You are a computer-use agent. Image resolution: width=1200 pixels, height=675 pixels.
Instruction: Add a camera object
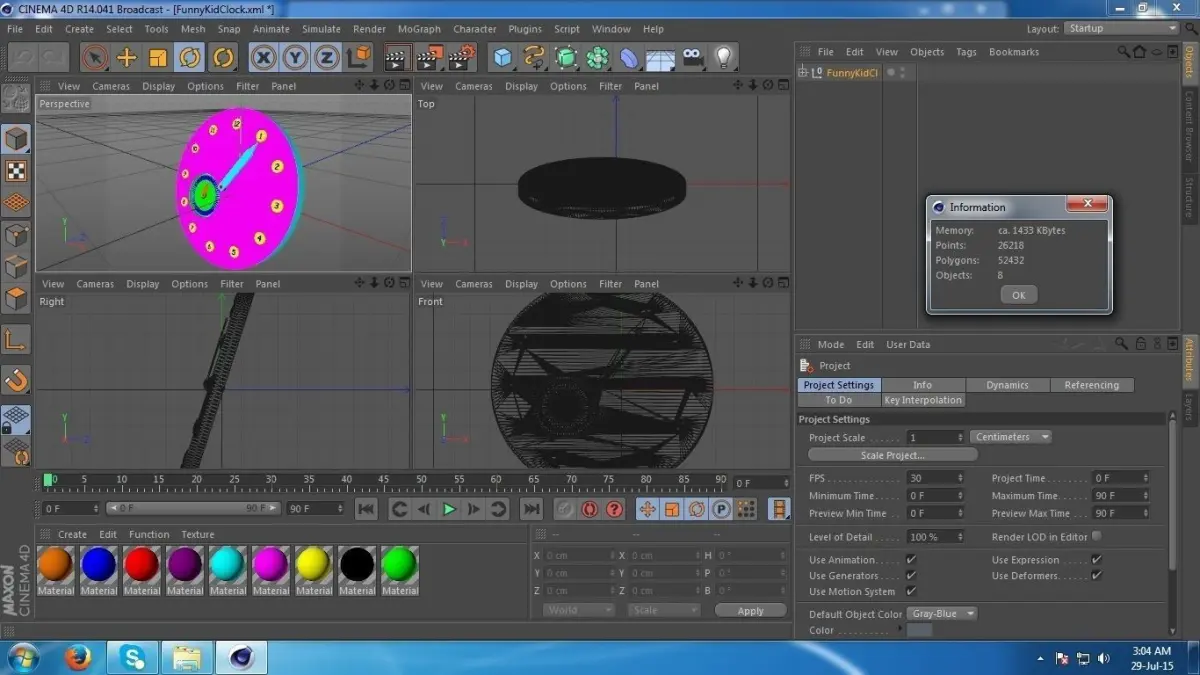coord(692,57)
